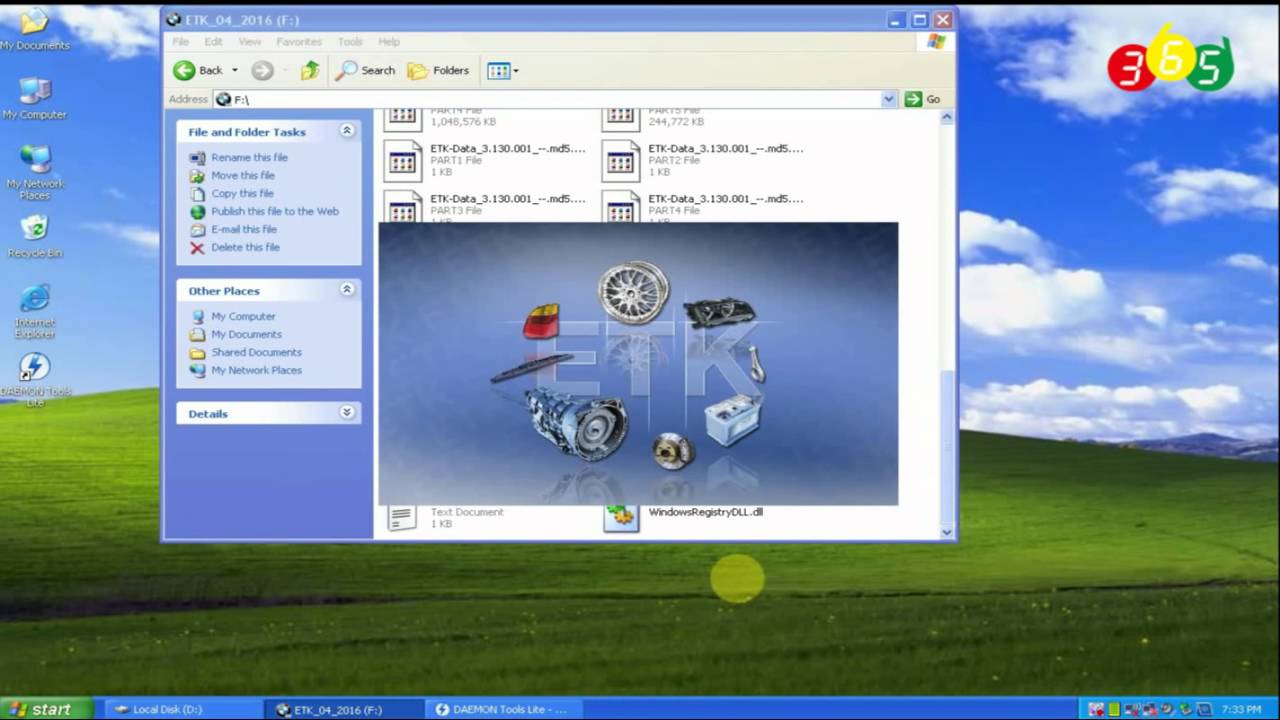Screen dimensions: 1280x720
Task: Open the Back history dropdown arrow
Action: tap(235, 70)
